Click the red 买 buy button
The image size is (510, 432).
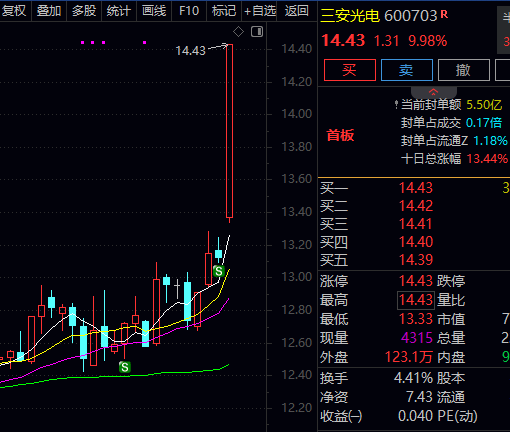[x=350, y=70]
